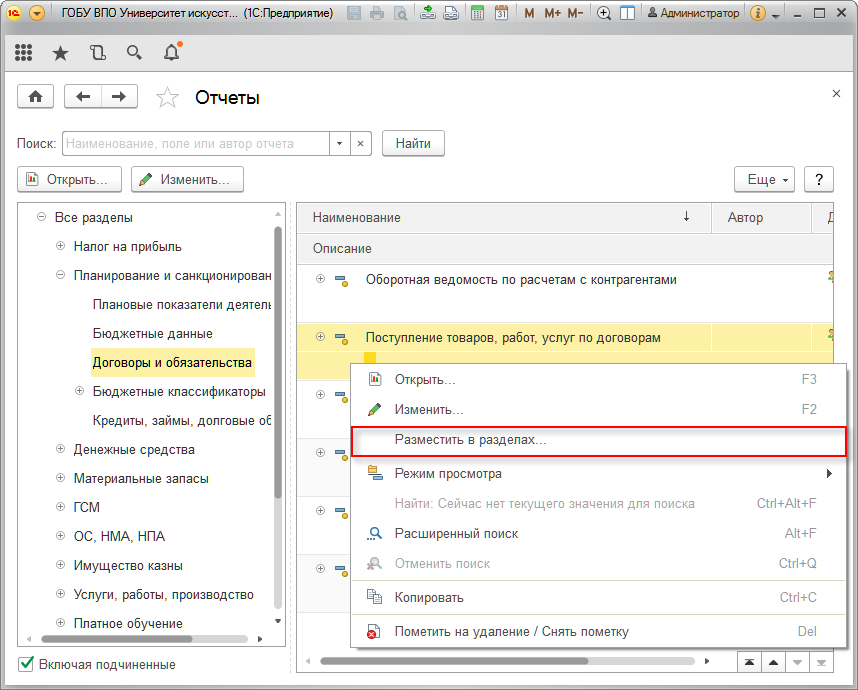Click Администратор user name
This screenshot has width=858, height=690.
[x=693, y=13]
